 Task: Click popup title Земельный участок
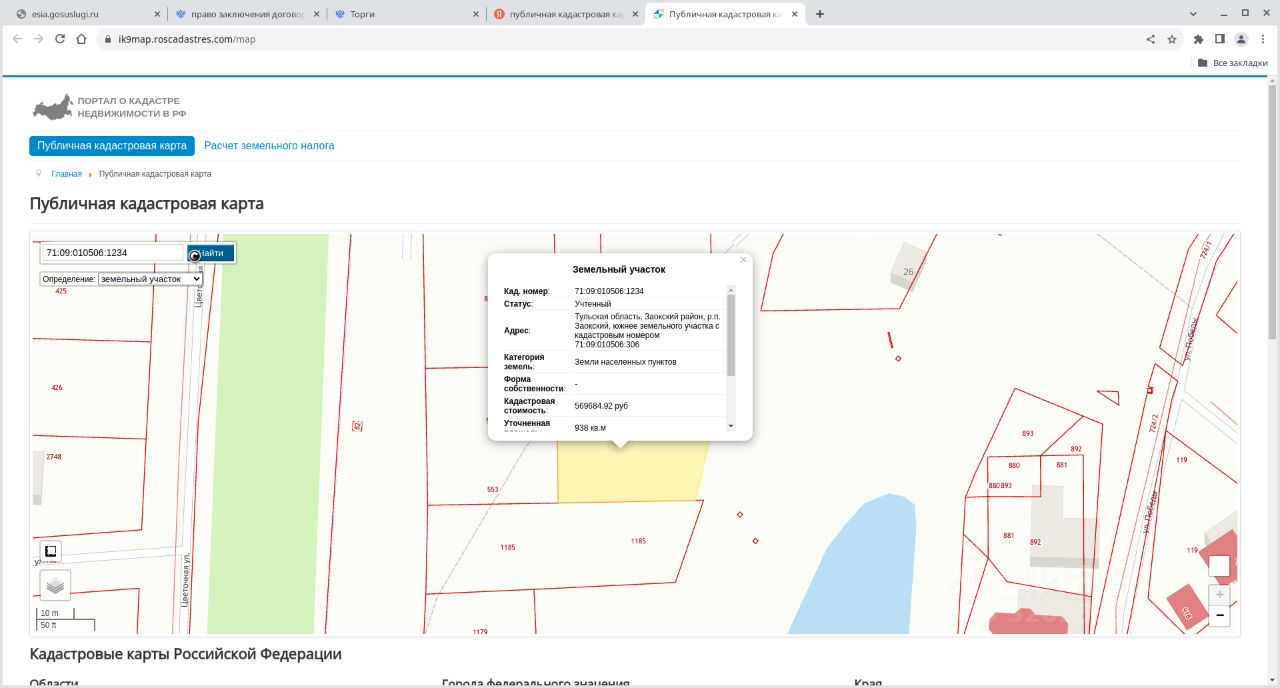point(619,269)
